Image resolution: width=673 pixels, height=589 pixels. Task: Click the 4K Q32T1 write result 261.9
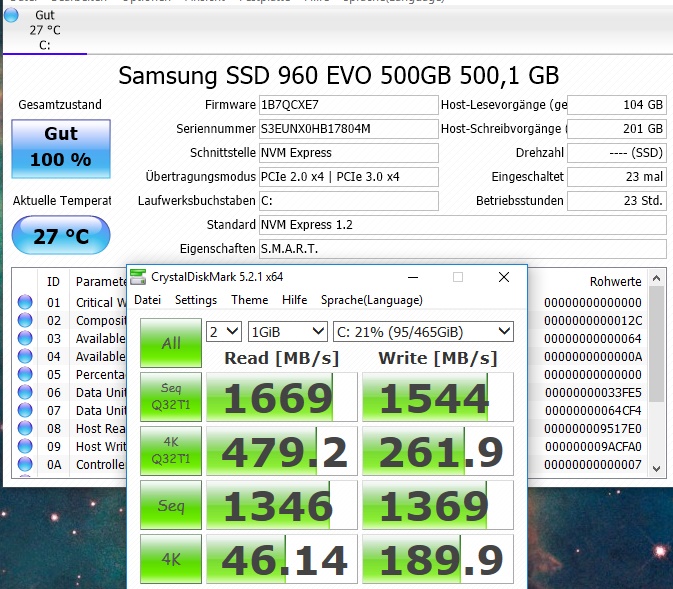tap(438, 451)
